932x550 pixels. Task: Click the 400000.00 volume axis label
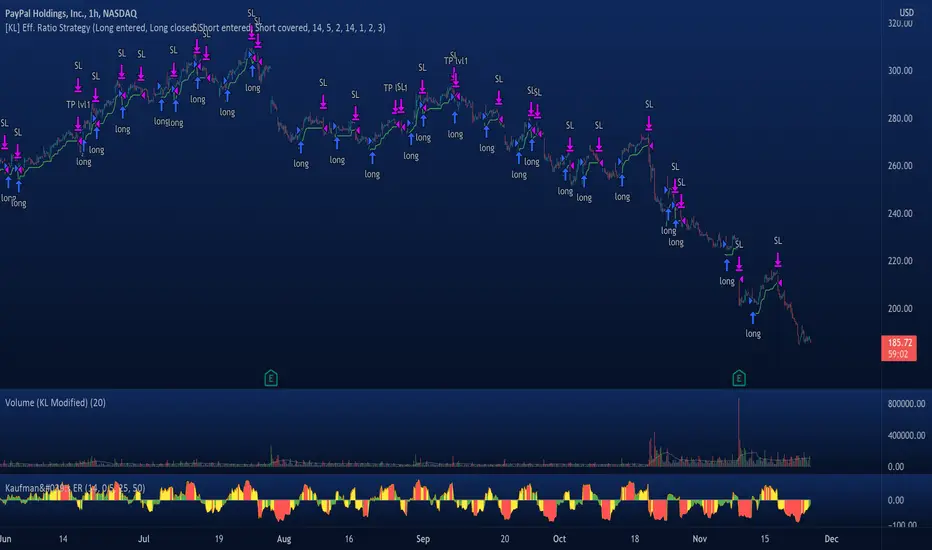(x=906, y=435)
